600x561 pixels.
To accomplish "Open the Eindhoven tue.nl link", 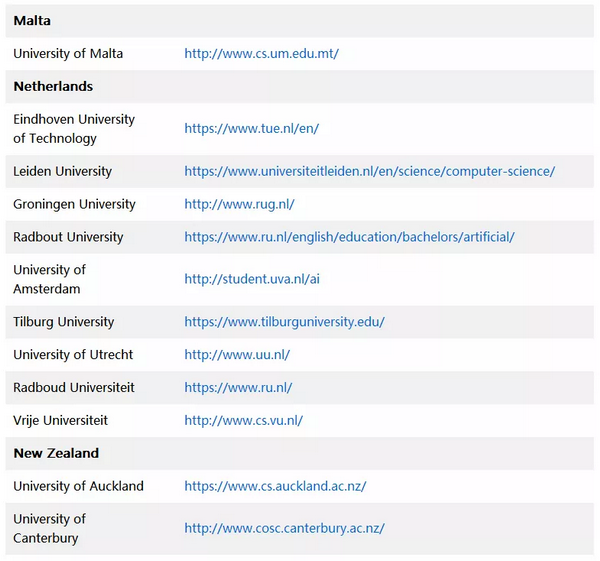I will point(251,129).
